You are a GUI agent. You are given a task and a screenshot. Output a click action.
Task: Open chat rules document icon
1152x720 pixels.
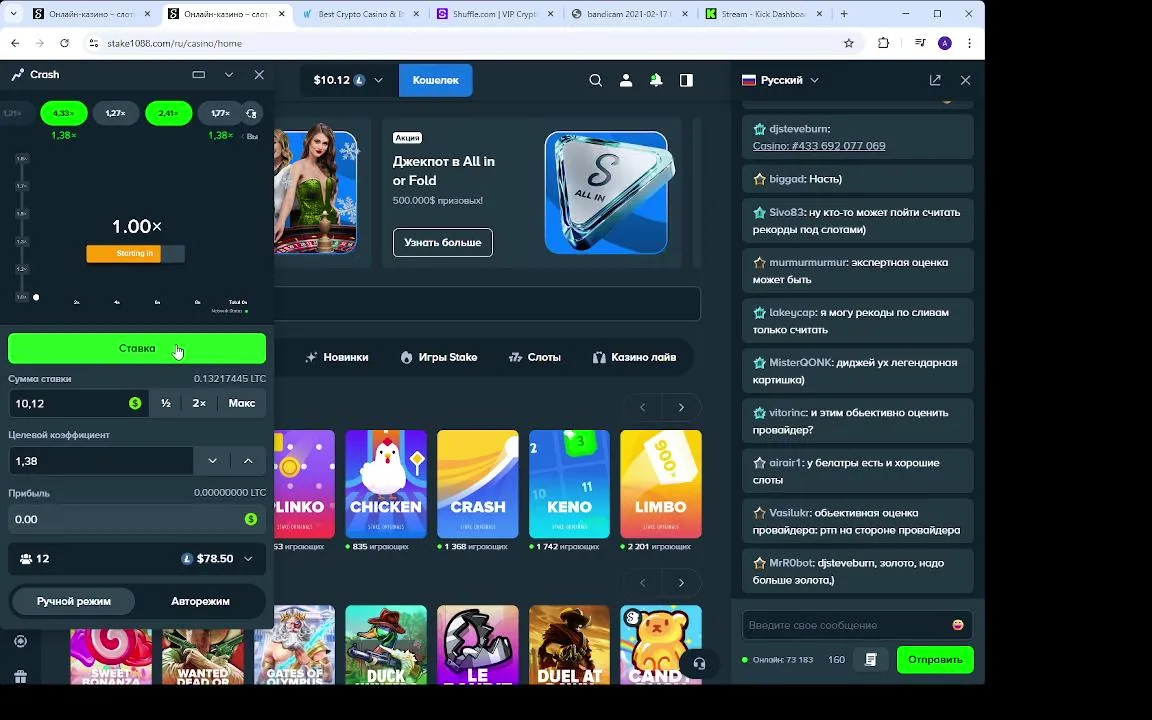[x=871, y=660]
